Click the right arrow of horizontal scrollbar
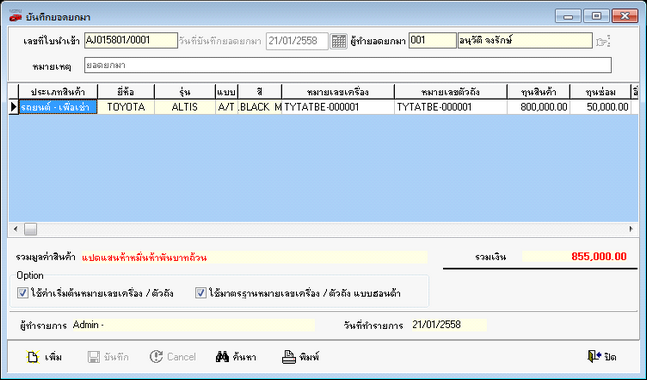The image size is (647, 380). (x=631, y=229)
